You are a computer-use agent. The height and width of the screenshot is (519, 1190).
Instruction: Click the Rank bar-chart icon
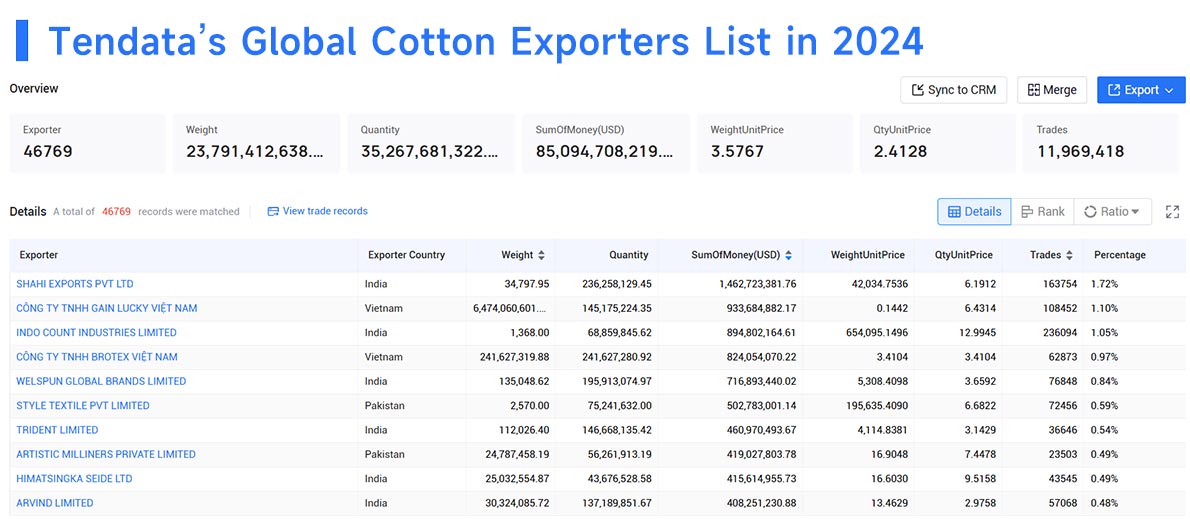coord(1027,212)
